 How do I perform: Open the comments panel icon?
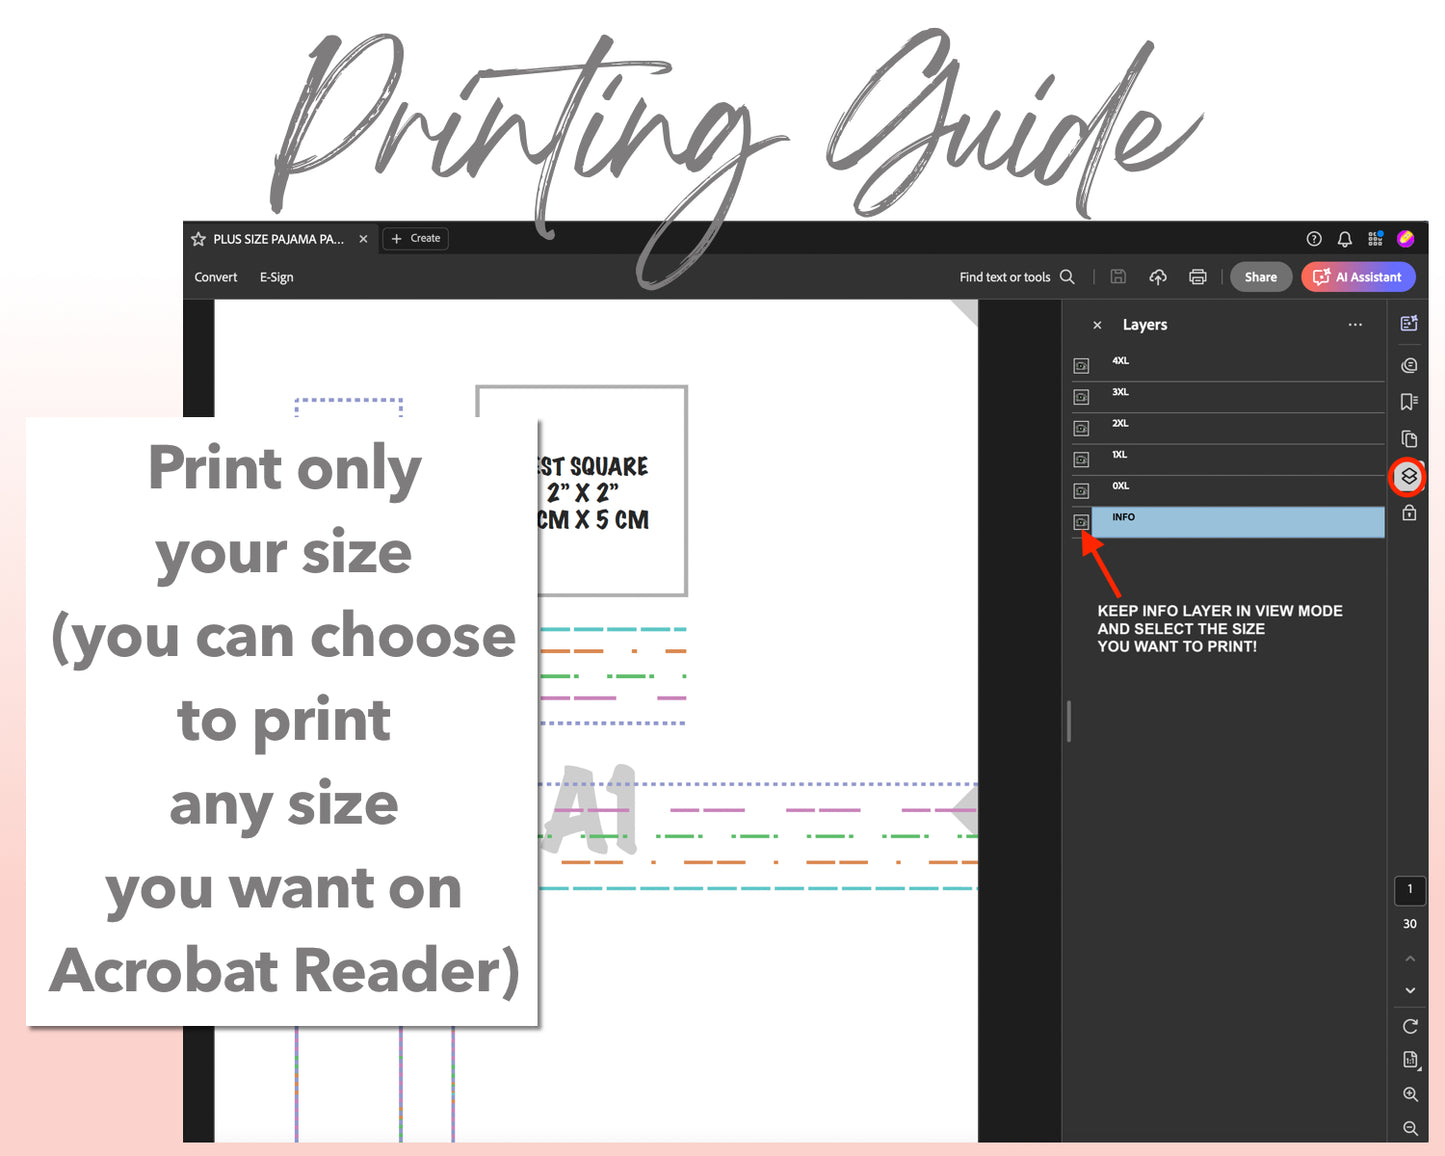click(x=1408, y=365)
